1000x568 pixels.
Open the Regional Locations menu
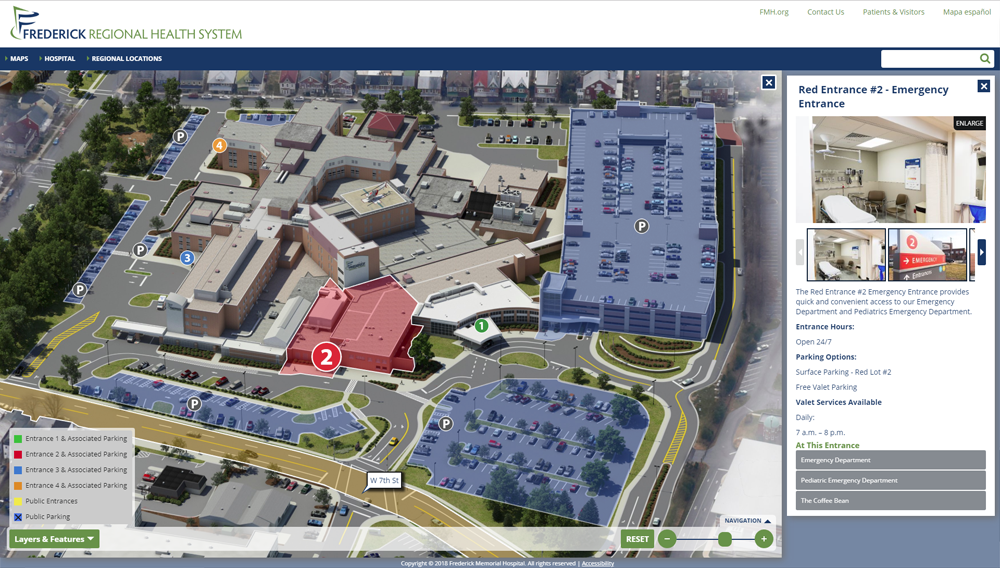[x=126, y=59]
